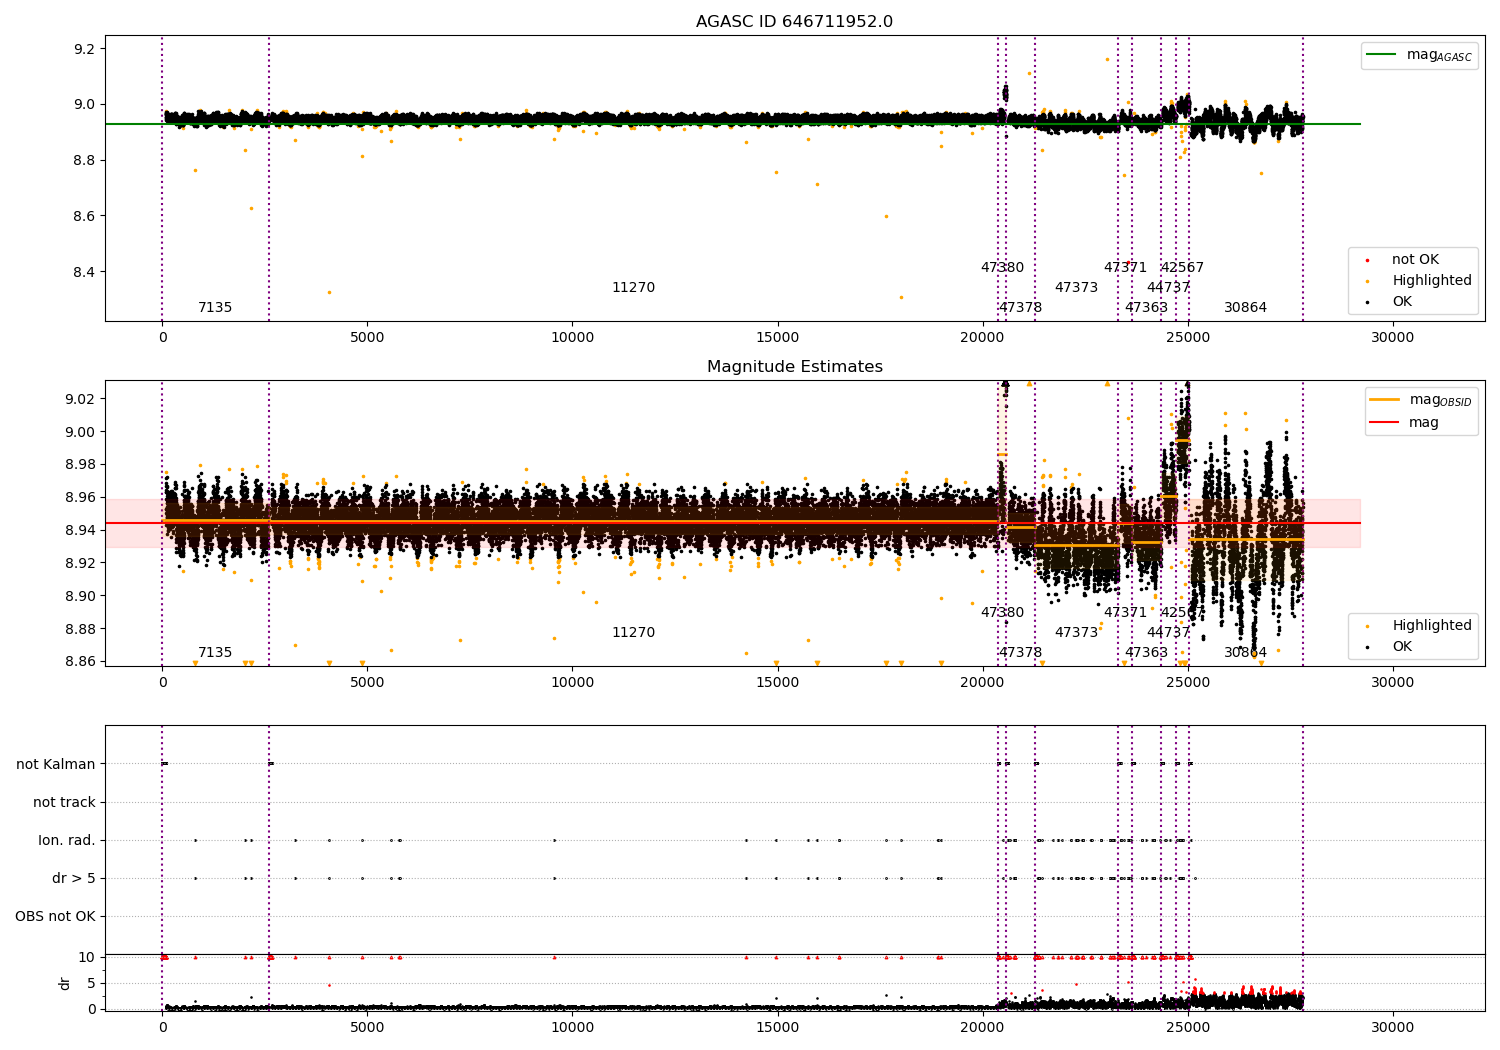
Task: Click the 8.4 y-axis tick of top plot
Action: [x=85, y=272]
